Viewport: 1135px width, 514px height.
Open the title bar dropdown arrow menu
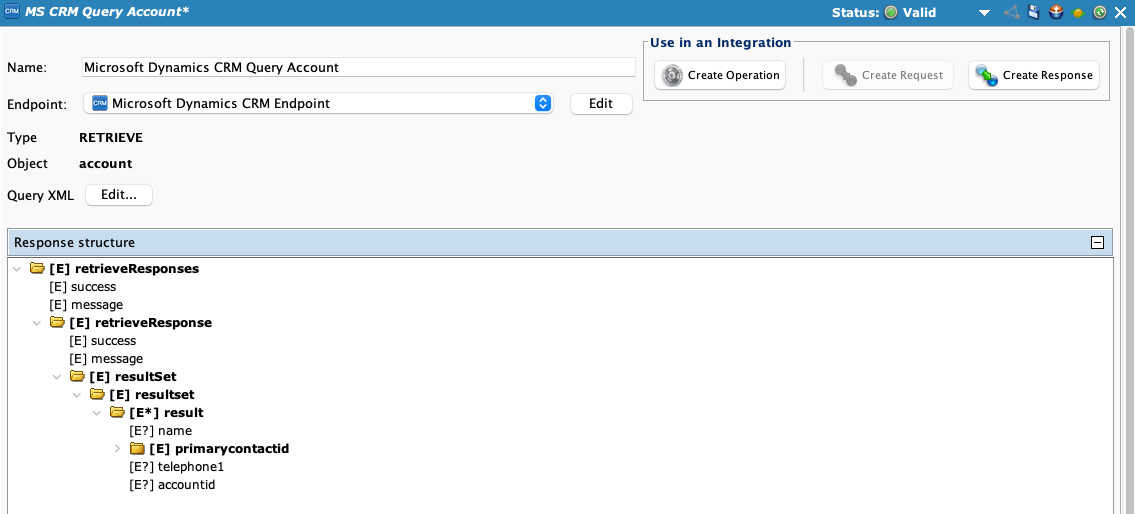point(984,13)
